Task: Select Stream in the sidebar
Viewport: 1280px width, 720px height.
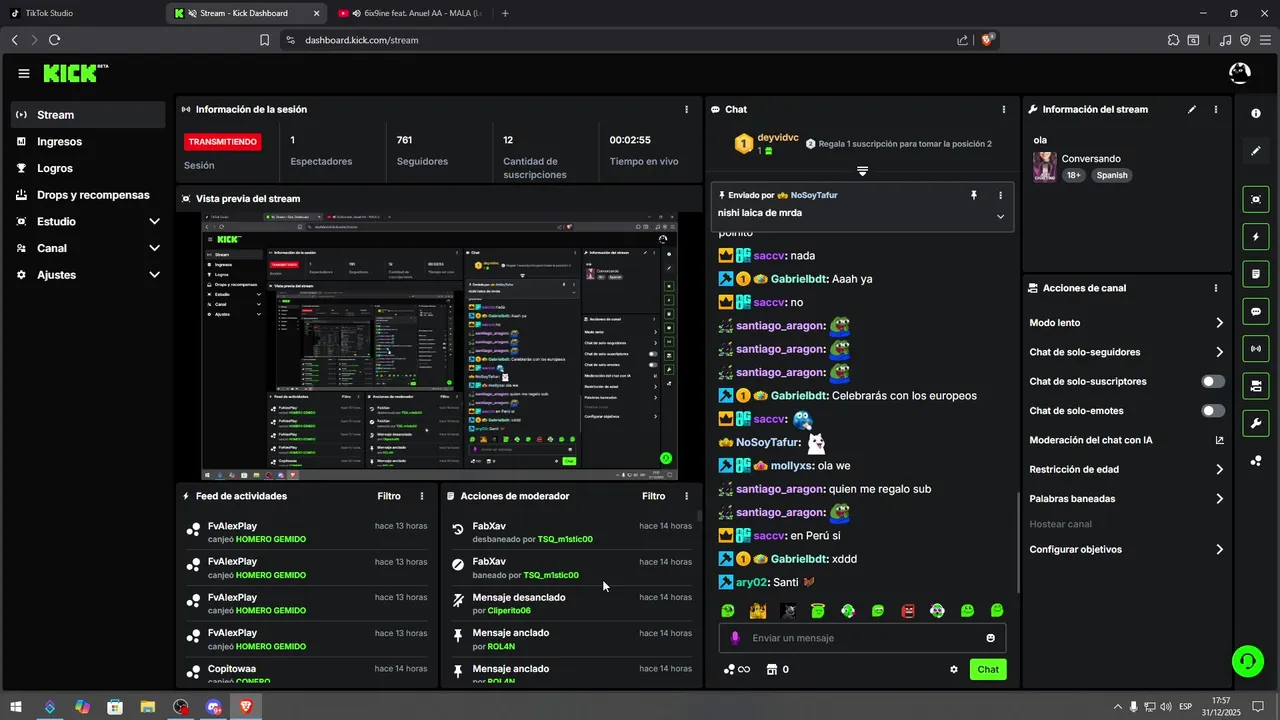Action: coord(89,115)
